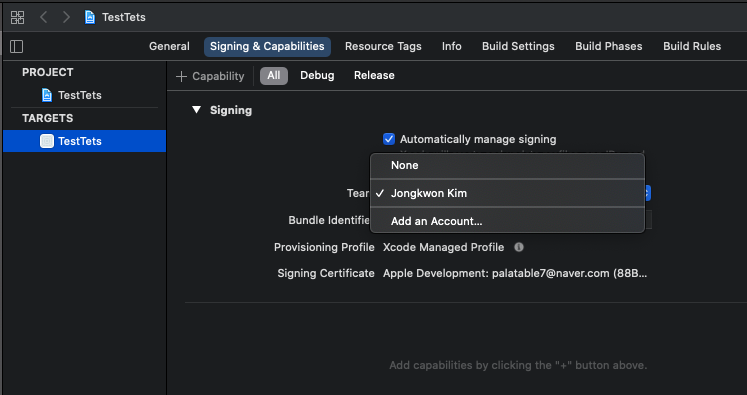This screenshot has width=747, height=395.
Task: Switch to the Build Settings tab
Action: tap(518, 46)
